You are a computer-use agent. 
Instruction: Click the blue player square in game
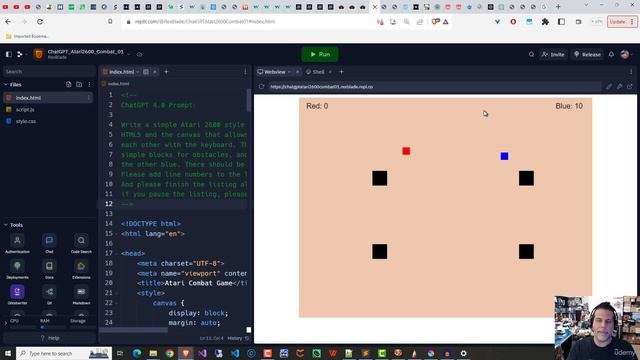tap(504, 156)
